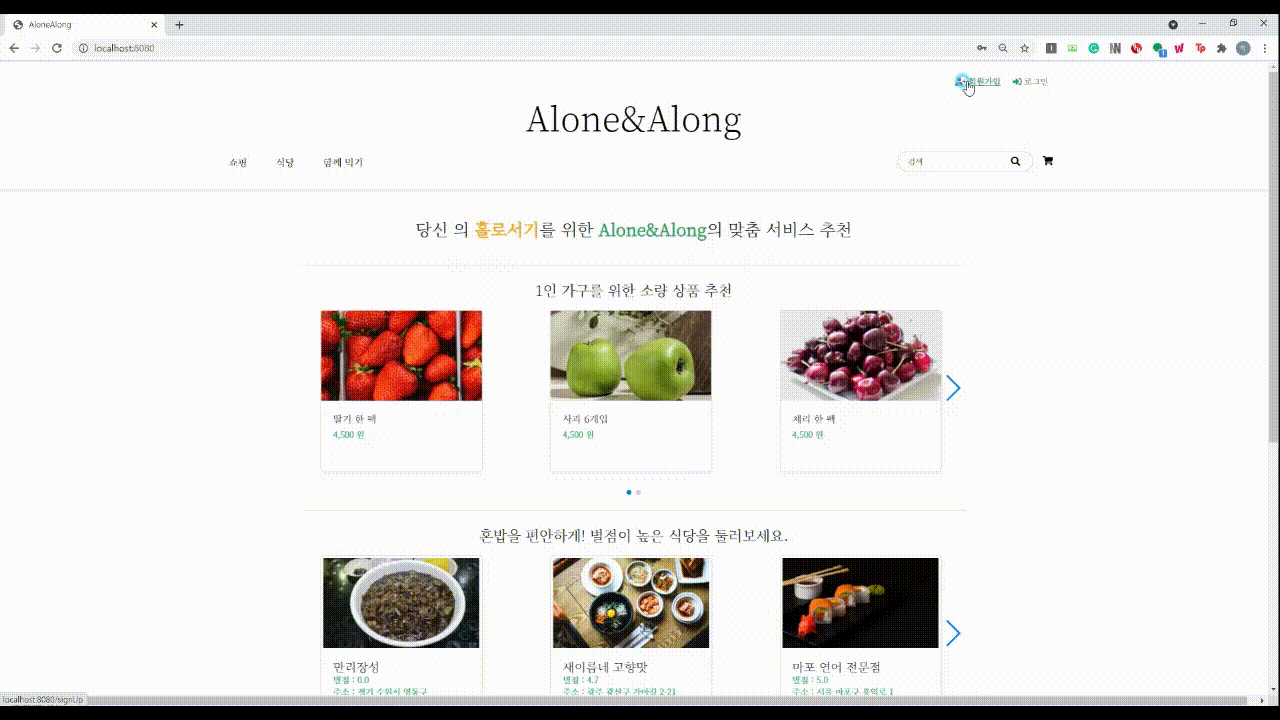The image size is (1280, 720).
Task: Open the 식당 menu item
Action: pos(285,162)
